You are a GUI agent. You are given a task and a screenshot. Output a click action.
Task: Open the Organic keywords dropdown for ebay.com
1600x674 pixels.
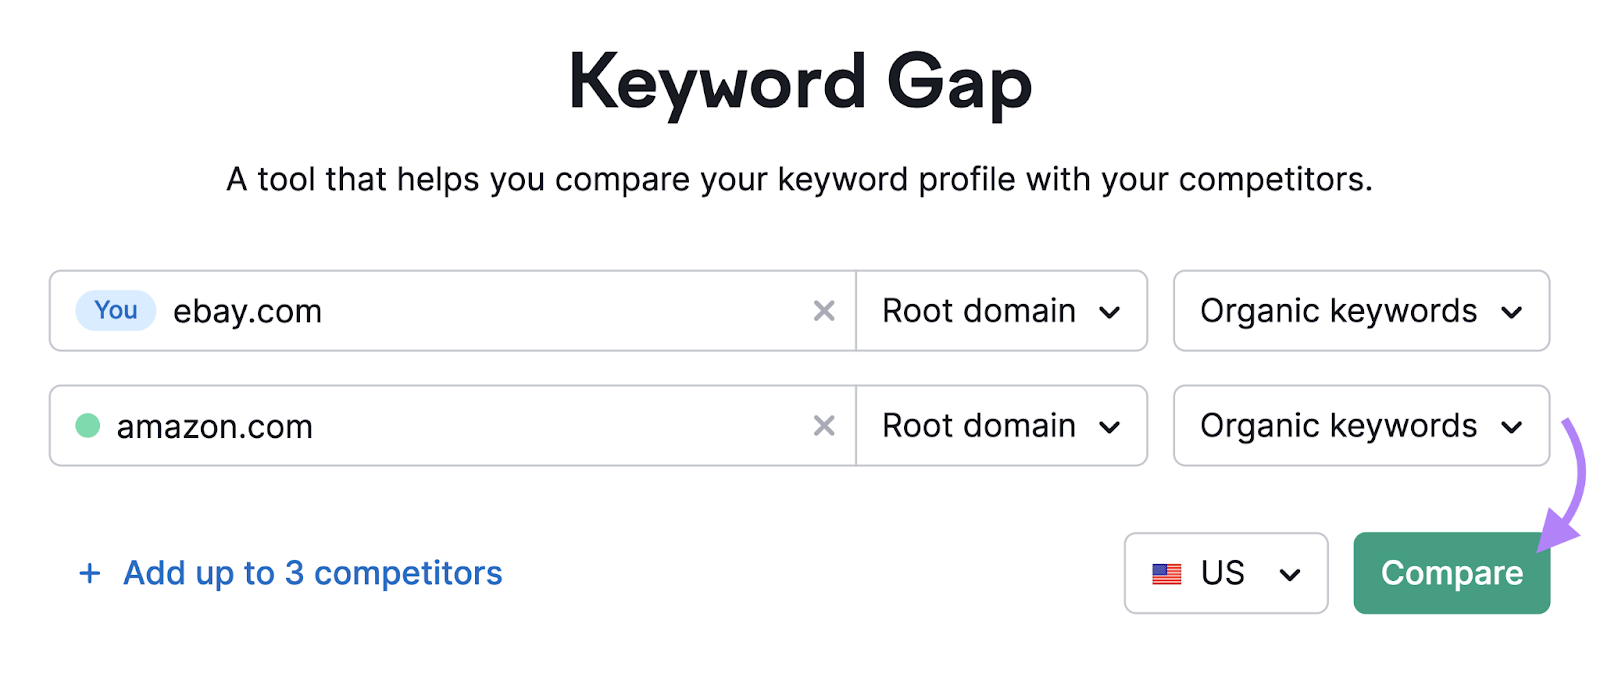point(1360,311)
